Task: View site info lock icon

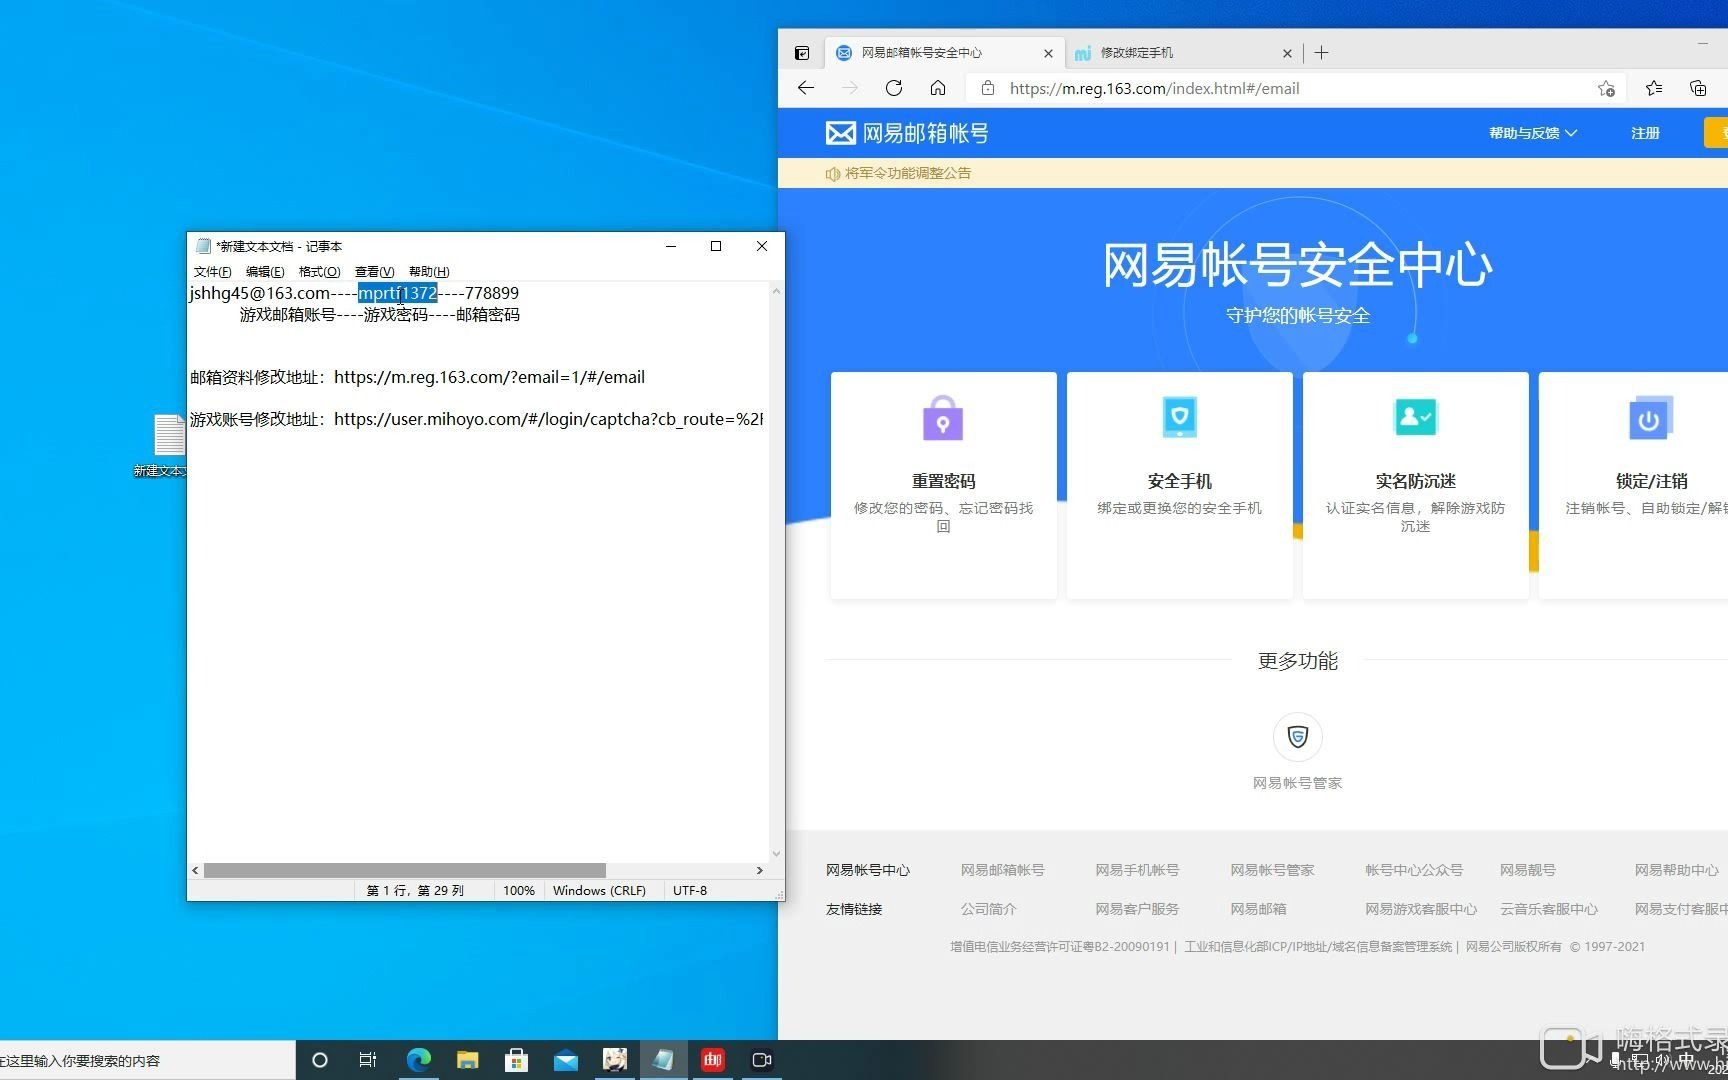Action: tap(988, 88)
